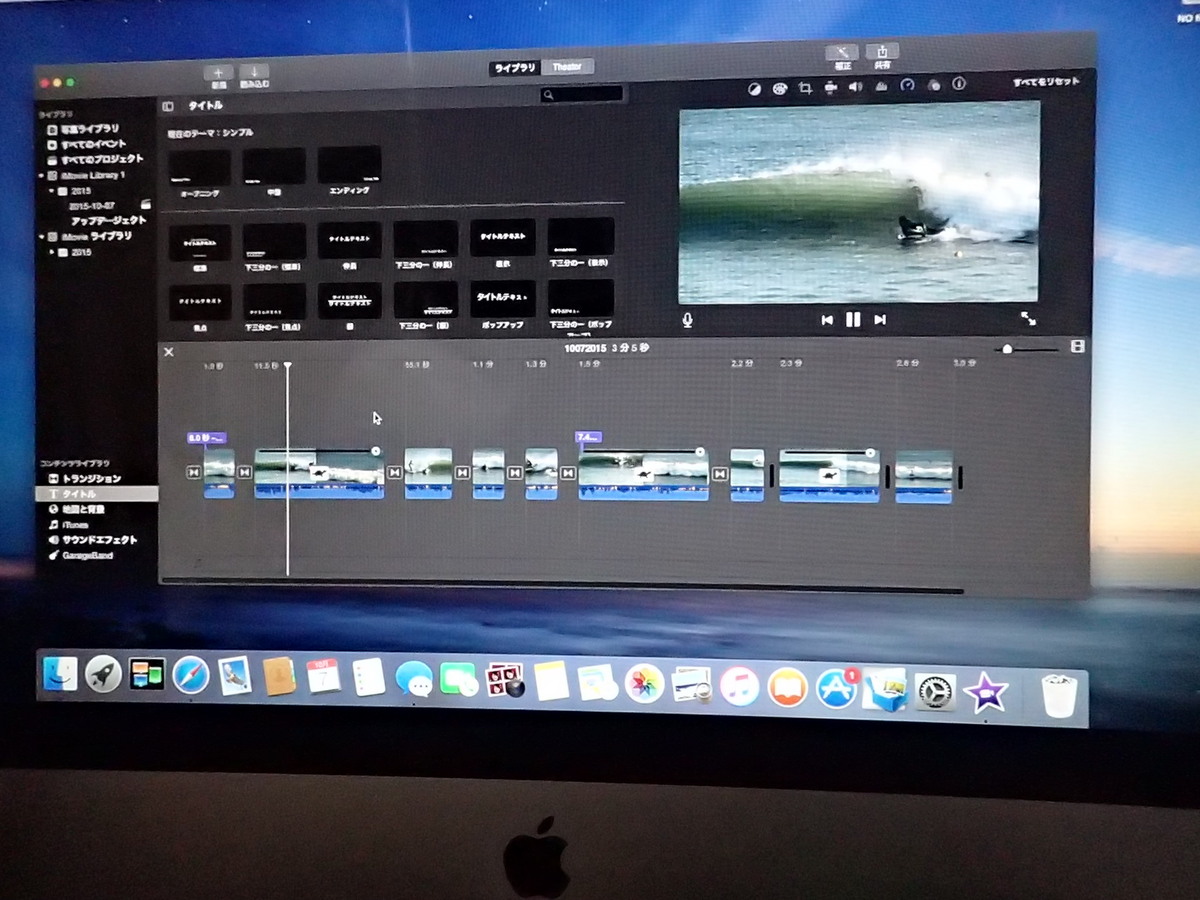Select the ポップアップ title thumbnail
The image size is (1200, 900).
(x=502, y=299)
